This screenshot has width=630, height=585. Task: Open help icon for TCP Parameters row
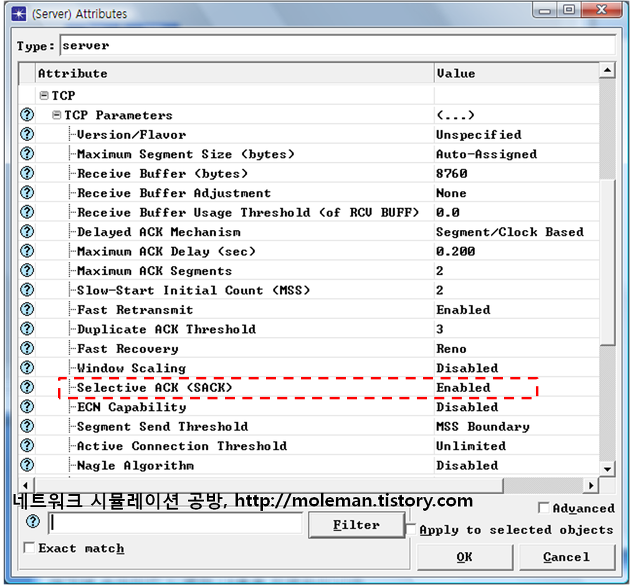[27, 115]
